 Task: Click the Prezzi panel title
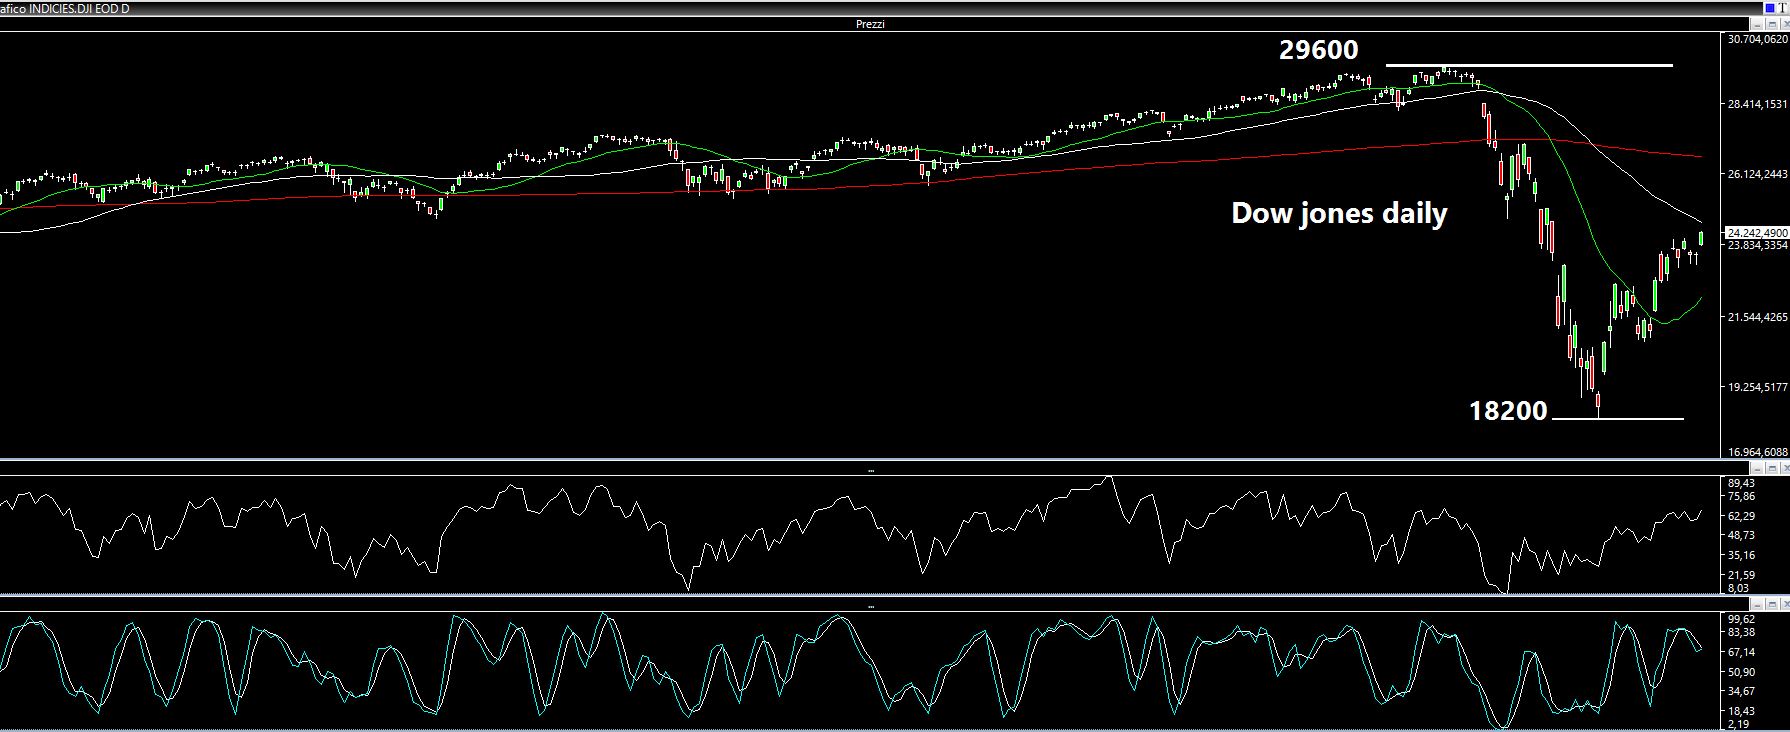pyautogui.click(x=870, y=24)
